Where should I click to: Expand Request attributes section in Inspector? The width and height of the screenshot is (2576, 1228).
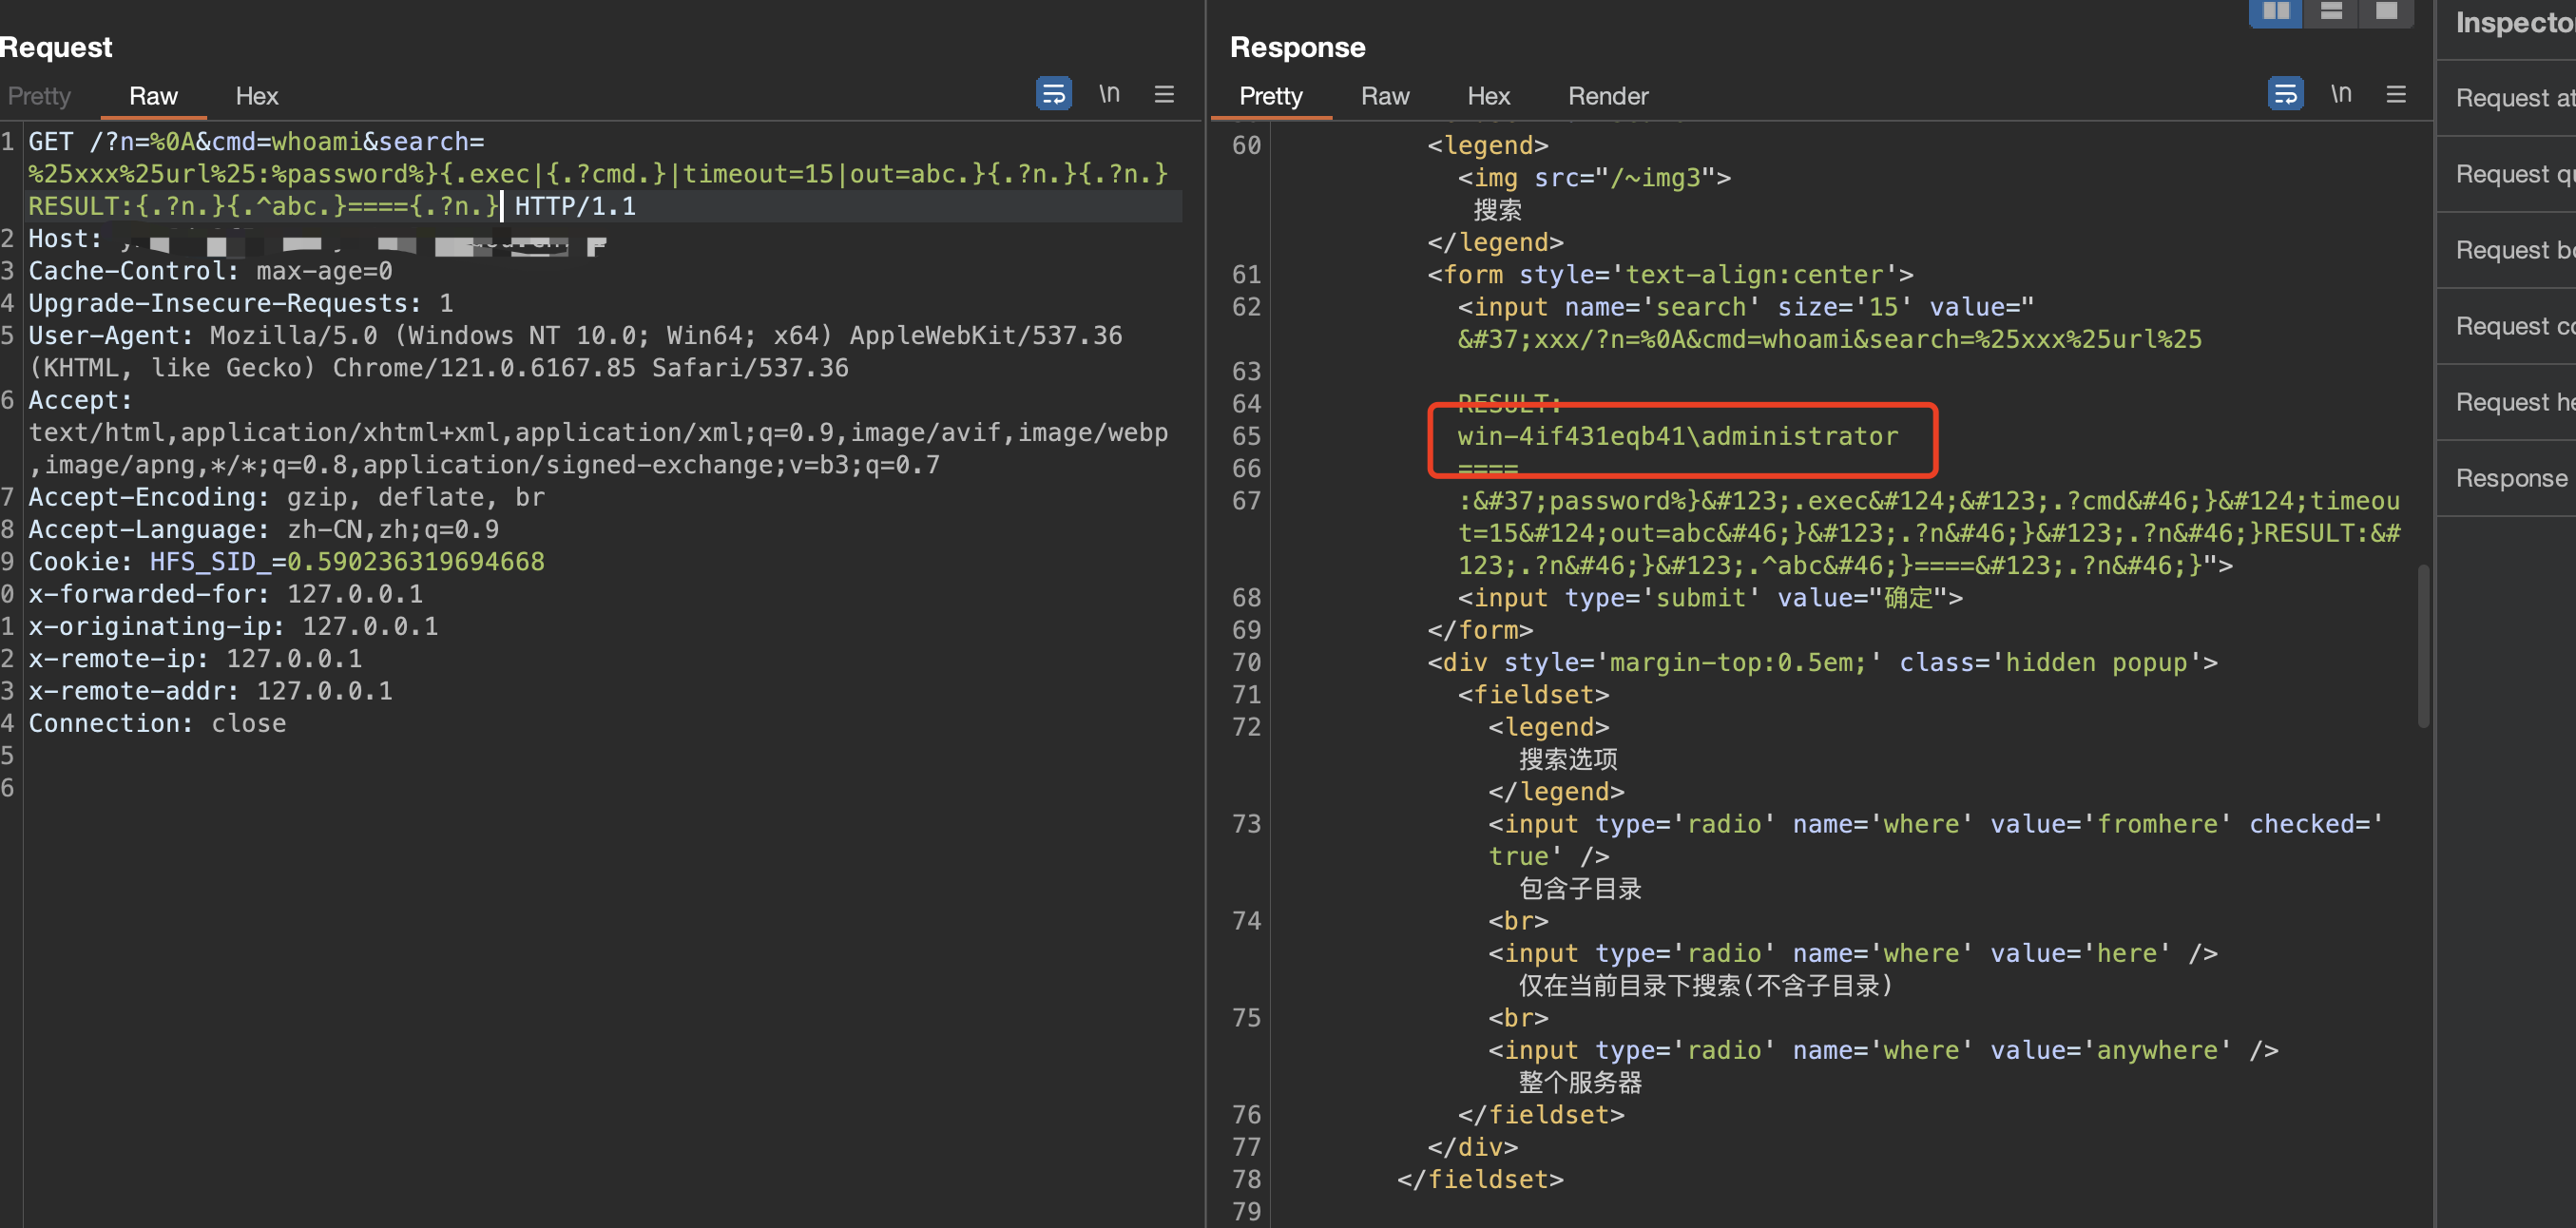[x=2506, y=98]
